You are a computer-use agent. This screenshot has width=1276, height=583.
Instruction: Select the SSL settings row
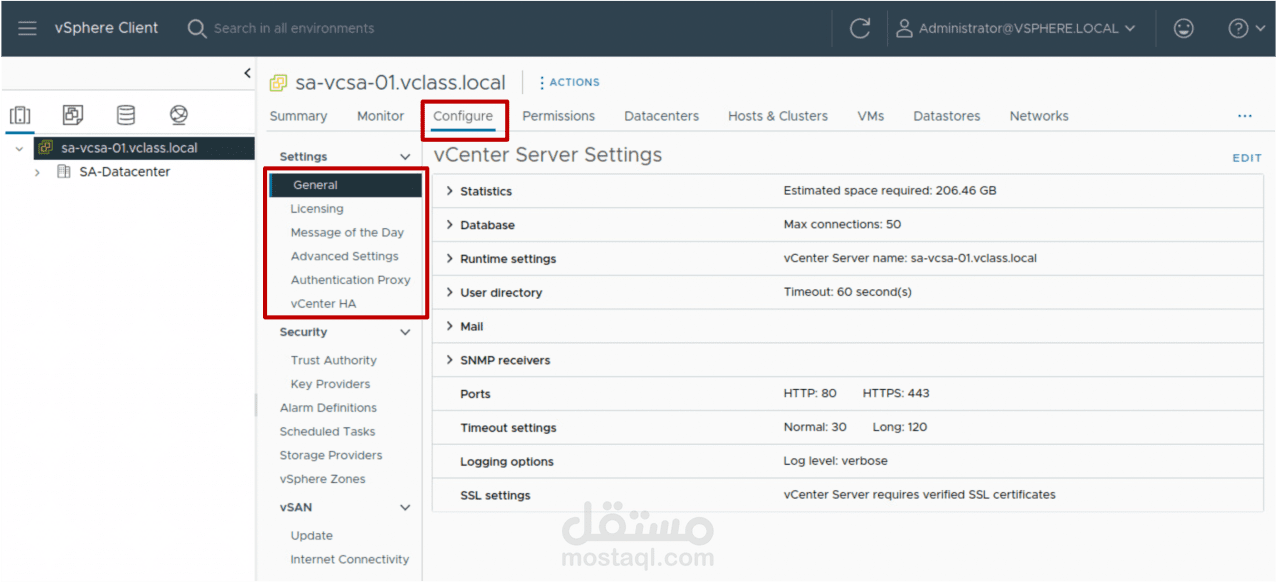[x=848, y=495]
